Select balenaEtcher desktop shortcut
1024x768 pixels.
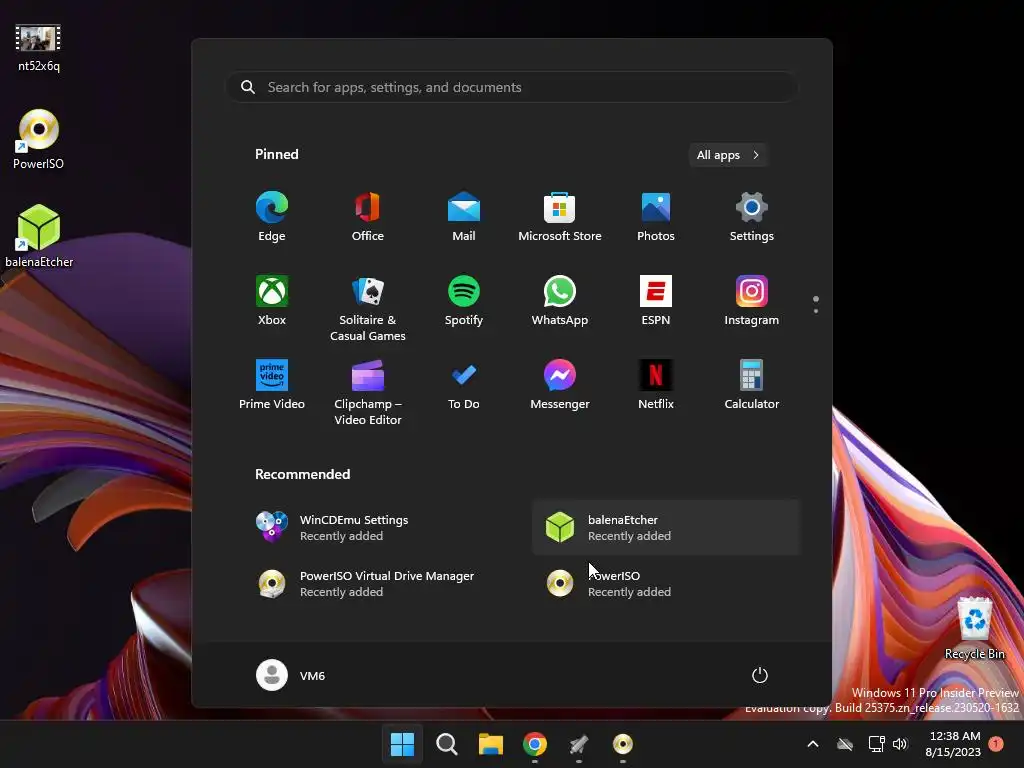click(39, 236)
